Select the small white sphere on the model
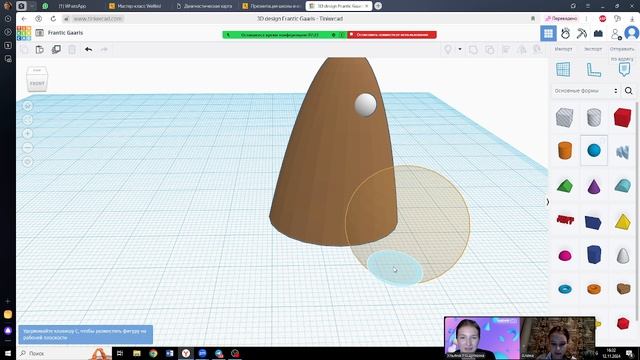This screenshot has height=360, width=640. coord(365,104)
